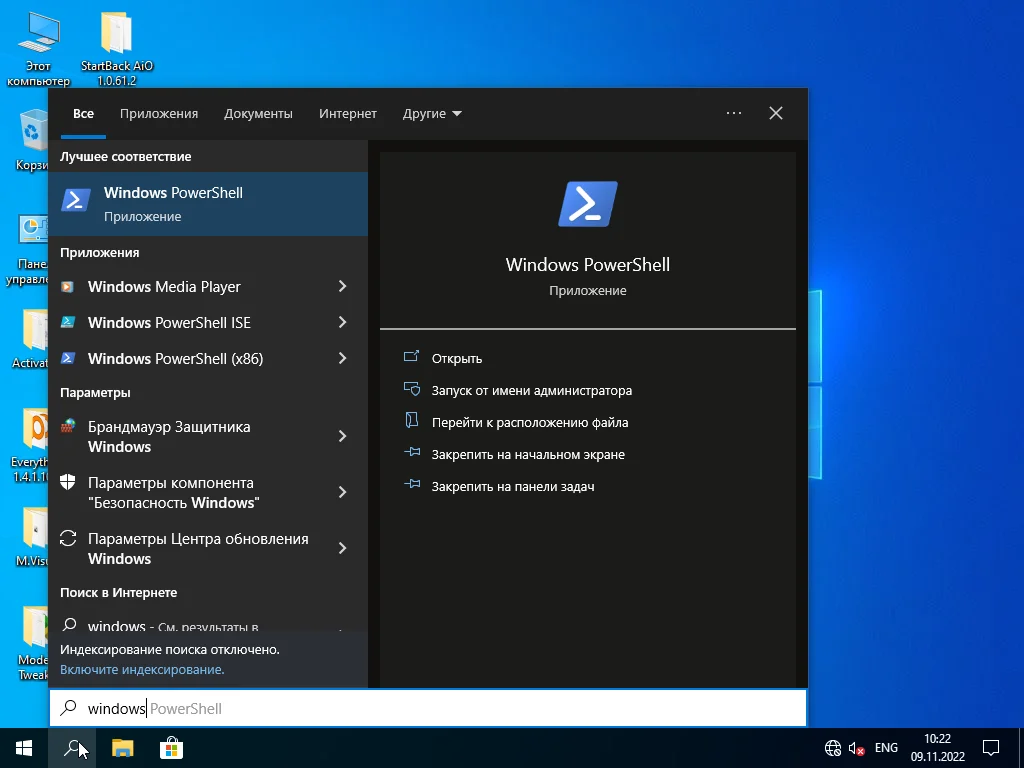This screenshot has height=768, width=1024.
Task: Expand Windows Media Player options arrow
Action: click(342, 287)
